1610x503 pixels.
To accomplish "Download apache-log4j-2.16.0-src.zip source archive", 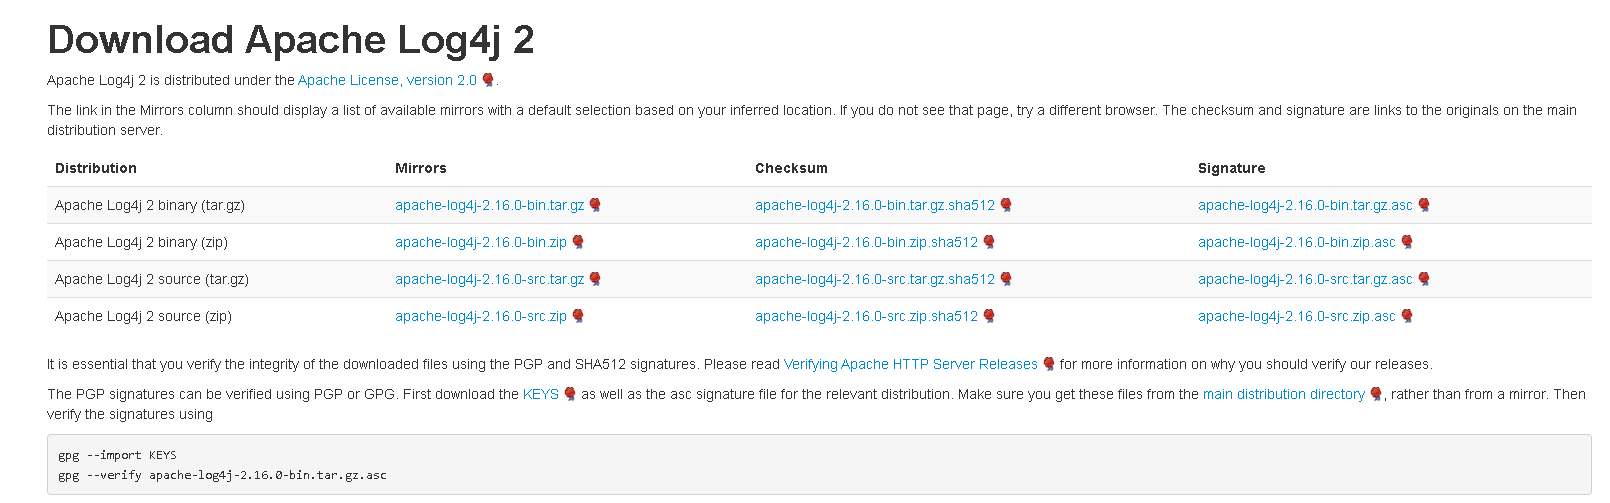I will [480, 316].
